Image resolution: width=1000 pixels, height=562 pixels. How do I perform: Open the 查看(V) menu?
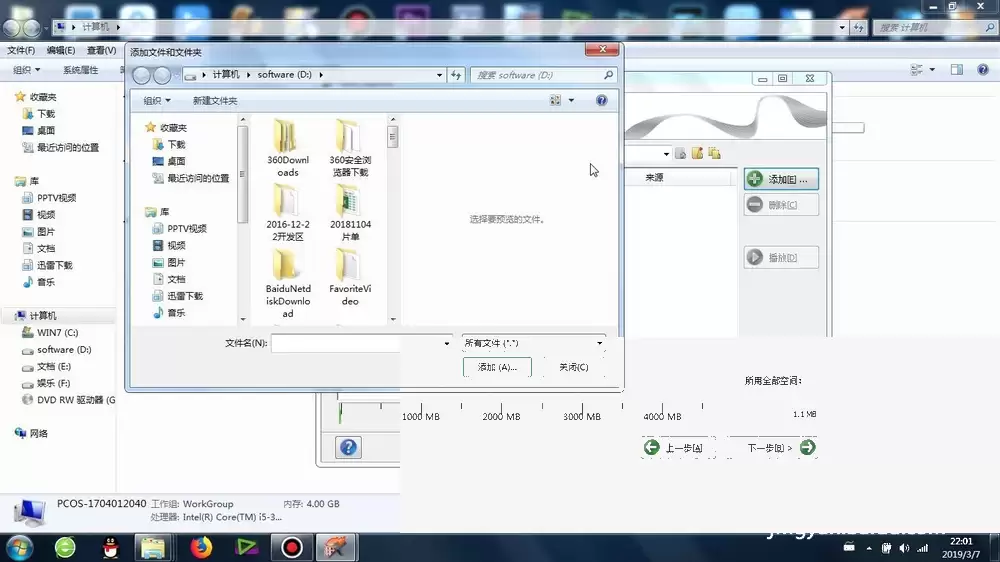[x=101, y=50]
